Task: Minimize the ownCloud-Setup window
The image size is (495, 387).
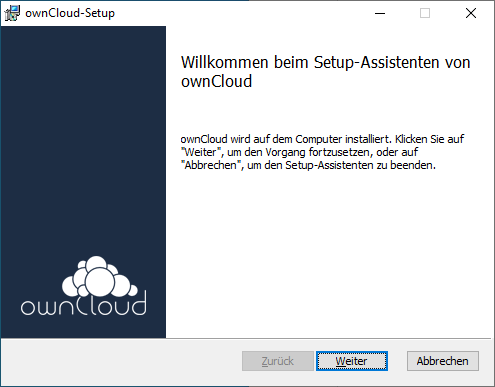Action: (380, 13)
